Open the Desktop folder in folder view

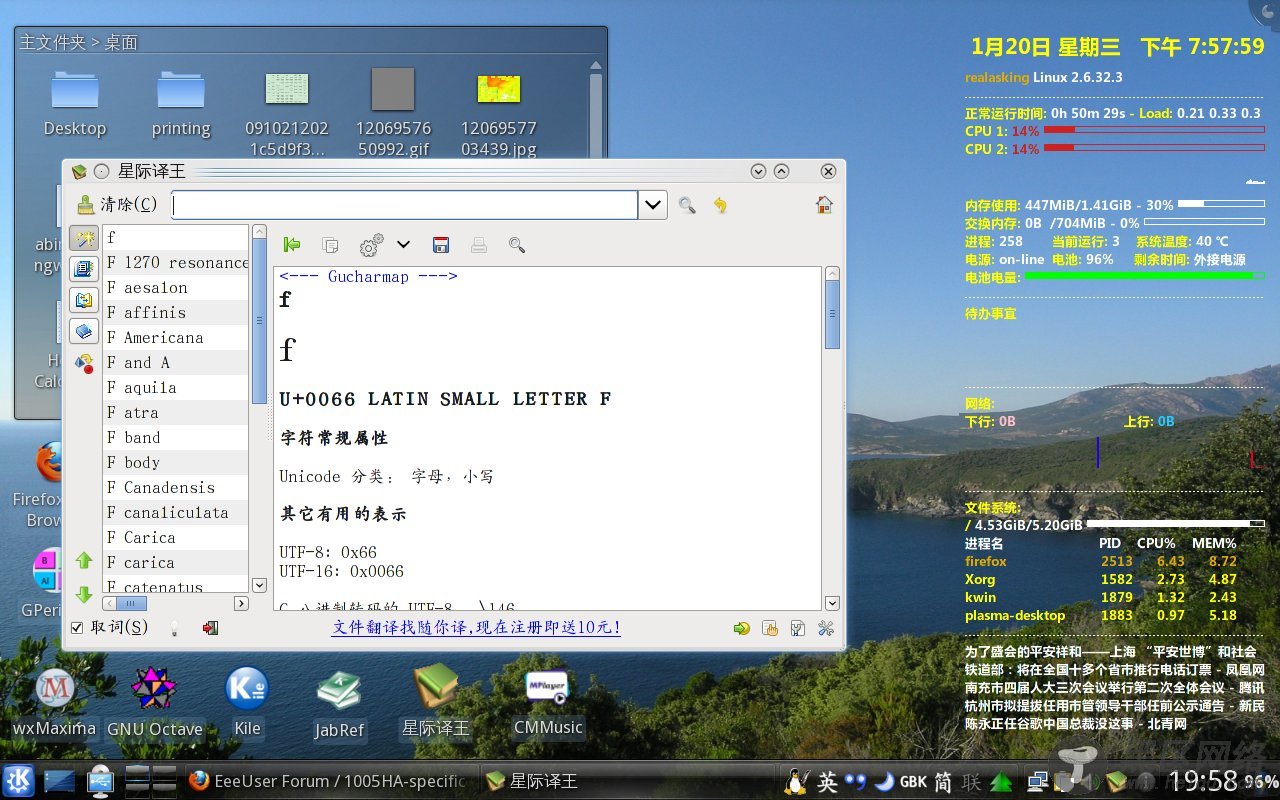pyautogui.click(x=75, y=103)
